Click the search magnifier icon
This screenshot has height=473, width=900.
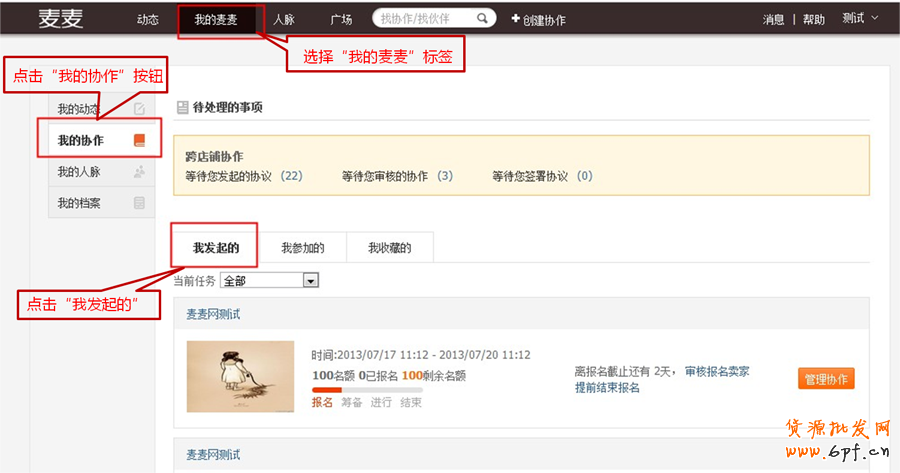483,18
